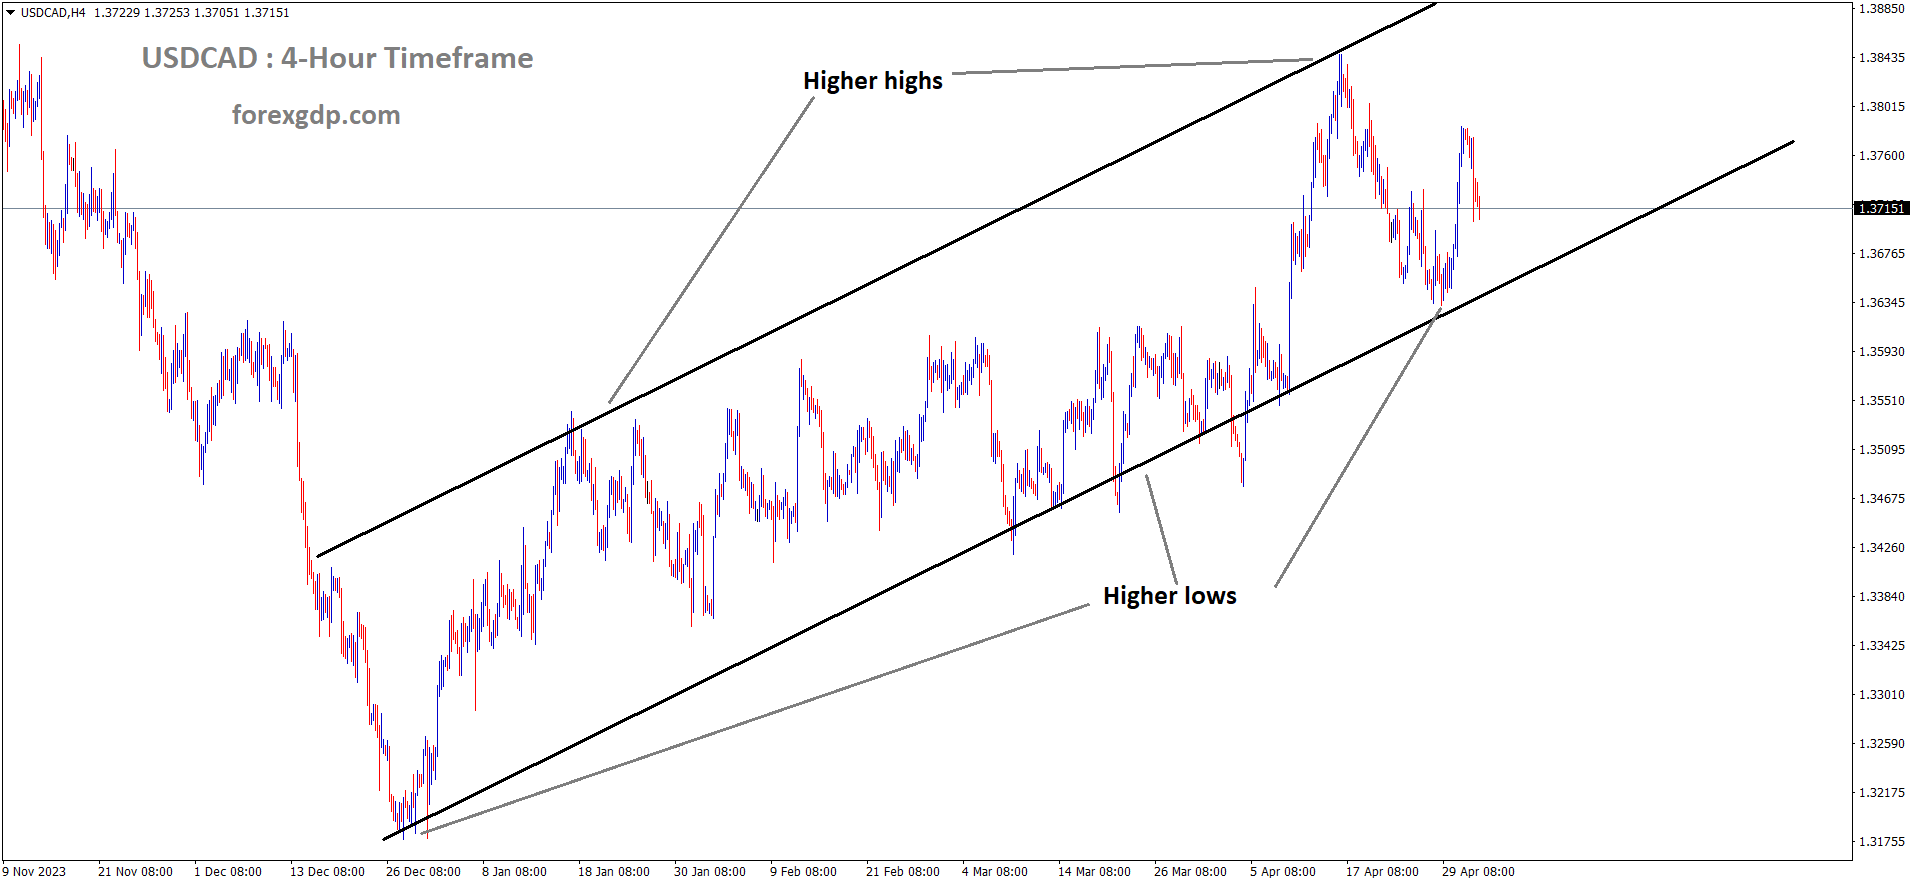Screen dimensions: 1916x884
Task: Click the '21 Nov 08:00' time label
Action: [135, 872]
